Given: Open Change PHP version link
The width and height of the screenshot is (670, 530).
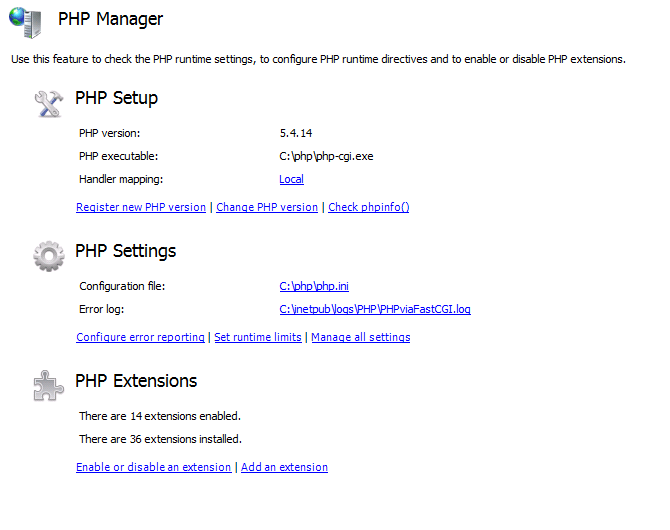Looking at the screenshot, I should point(267,207).
